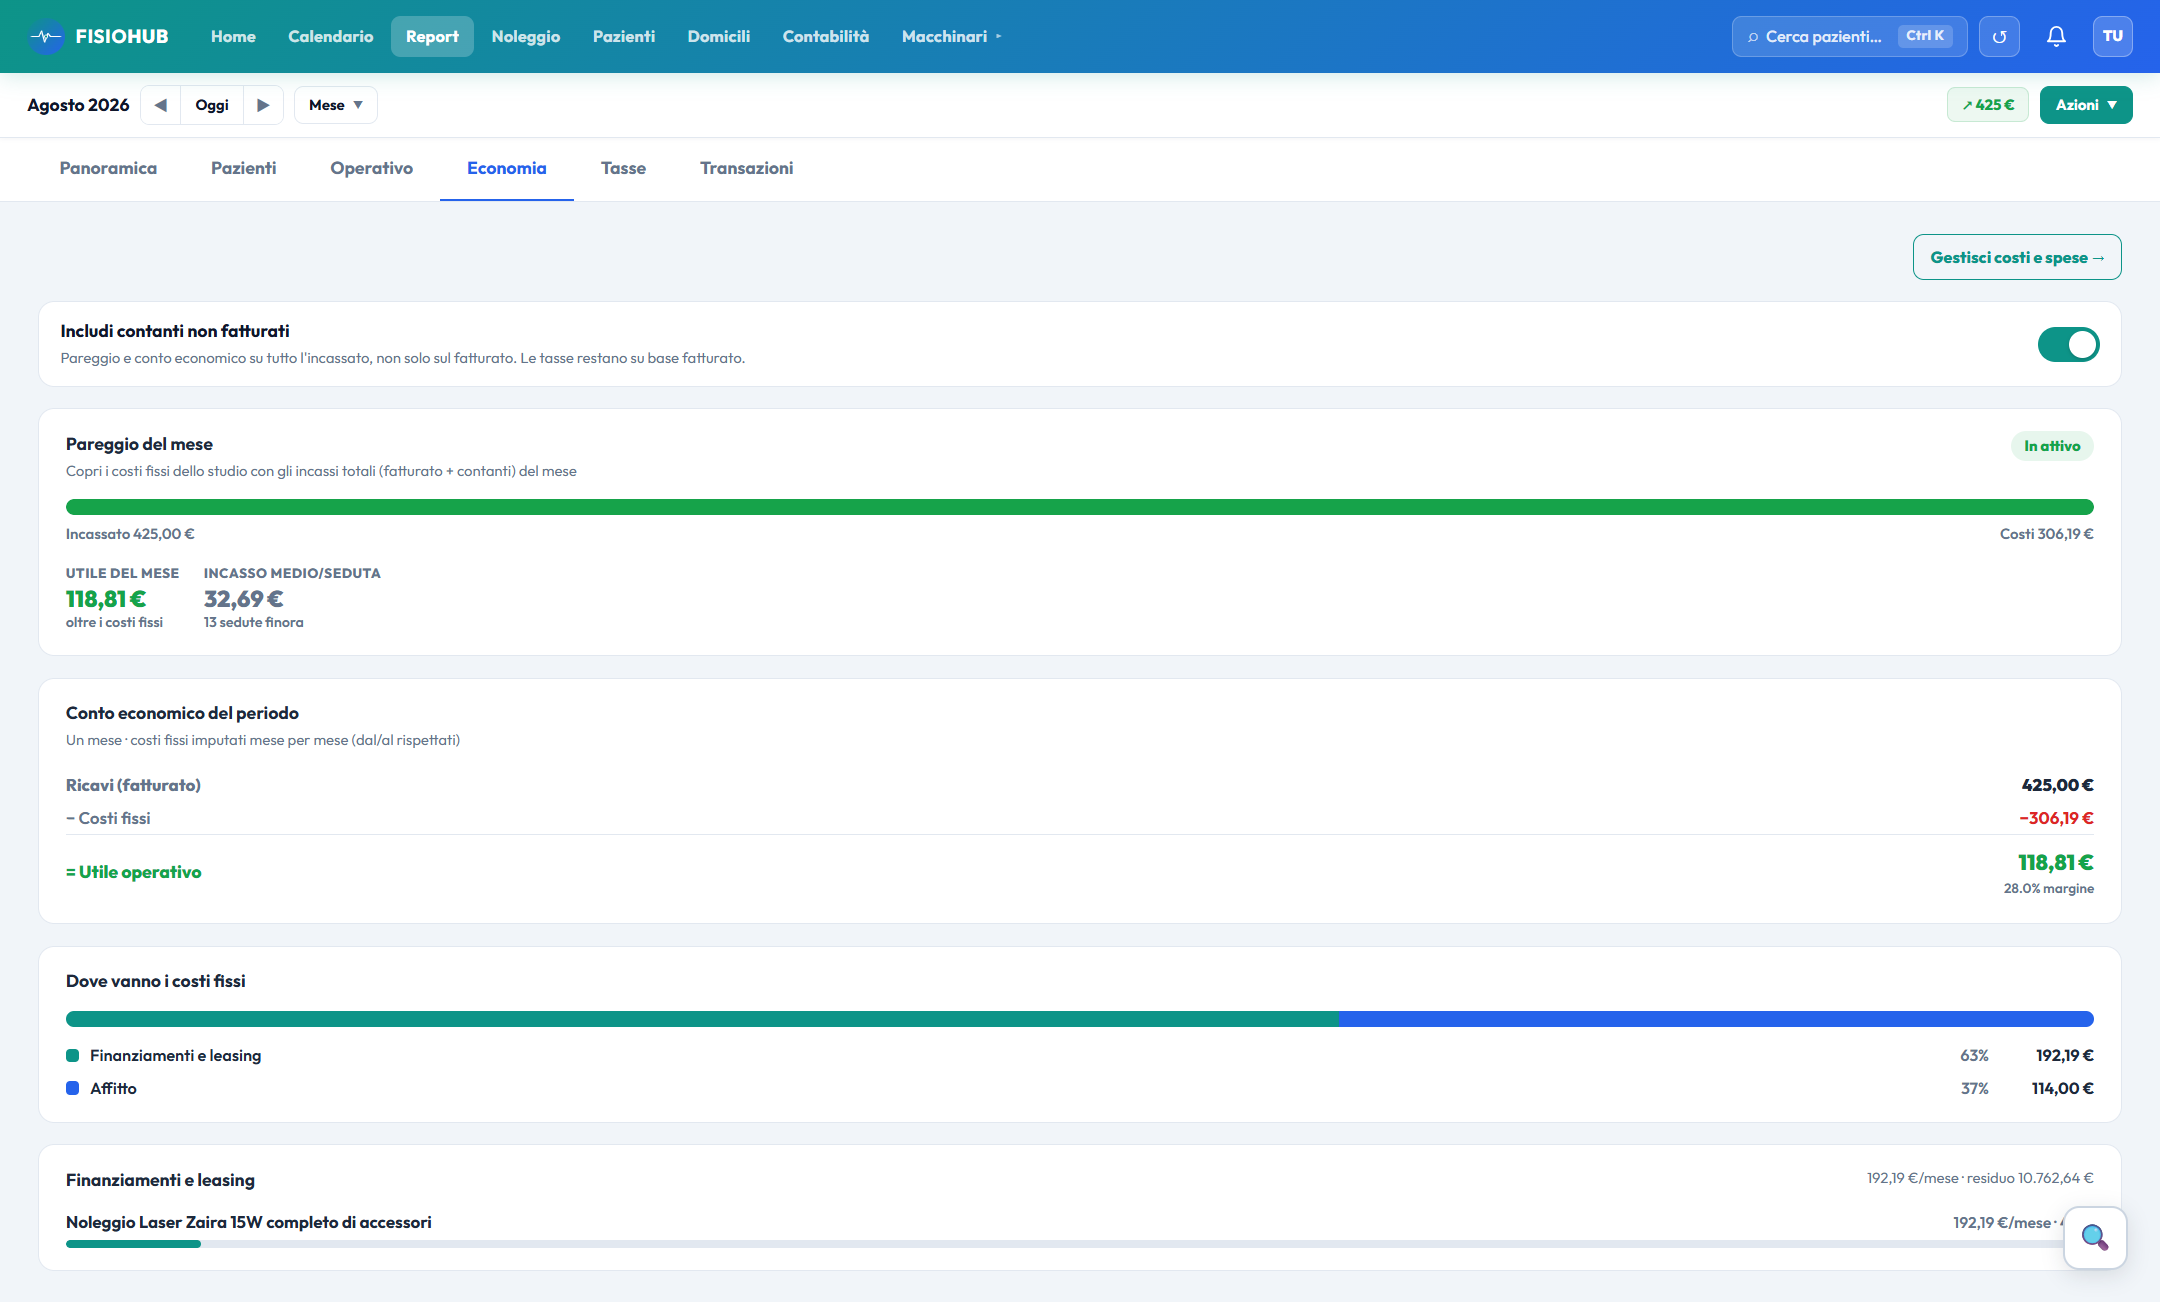Select the Economia tab
This screenshot has height=1302, width=2160.
(506, 168)
